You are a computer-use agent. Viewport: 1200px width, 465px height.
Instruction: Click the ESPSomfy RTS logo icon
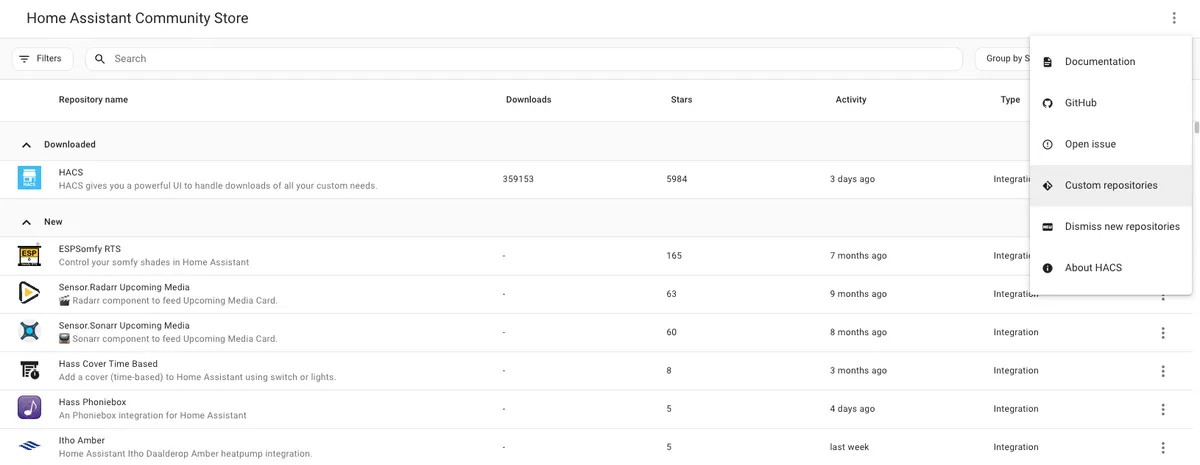point(29,256)
